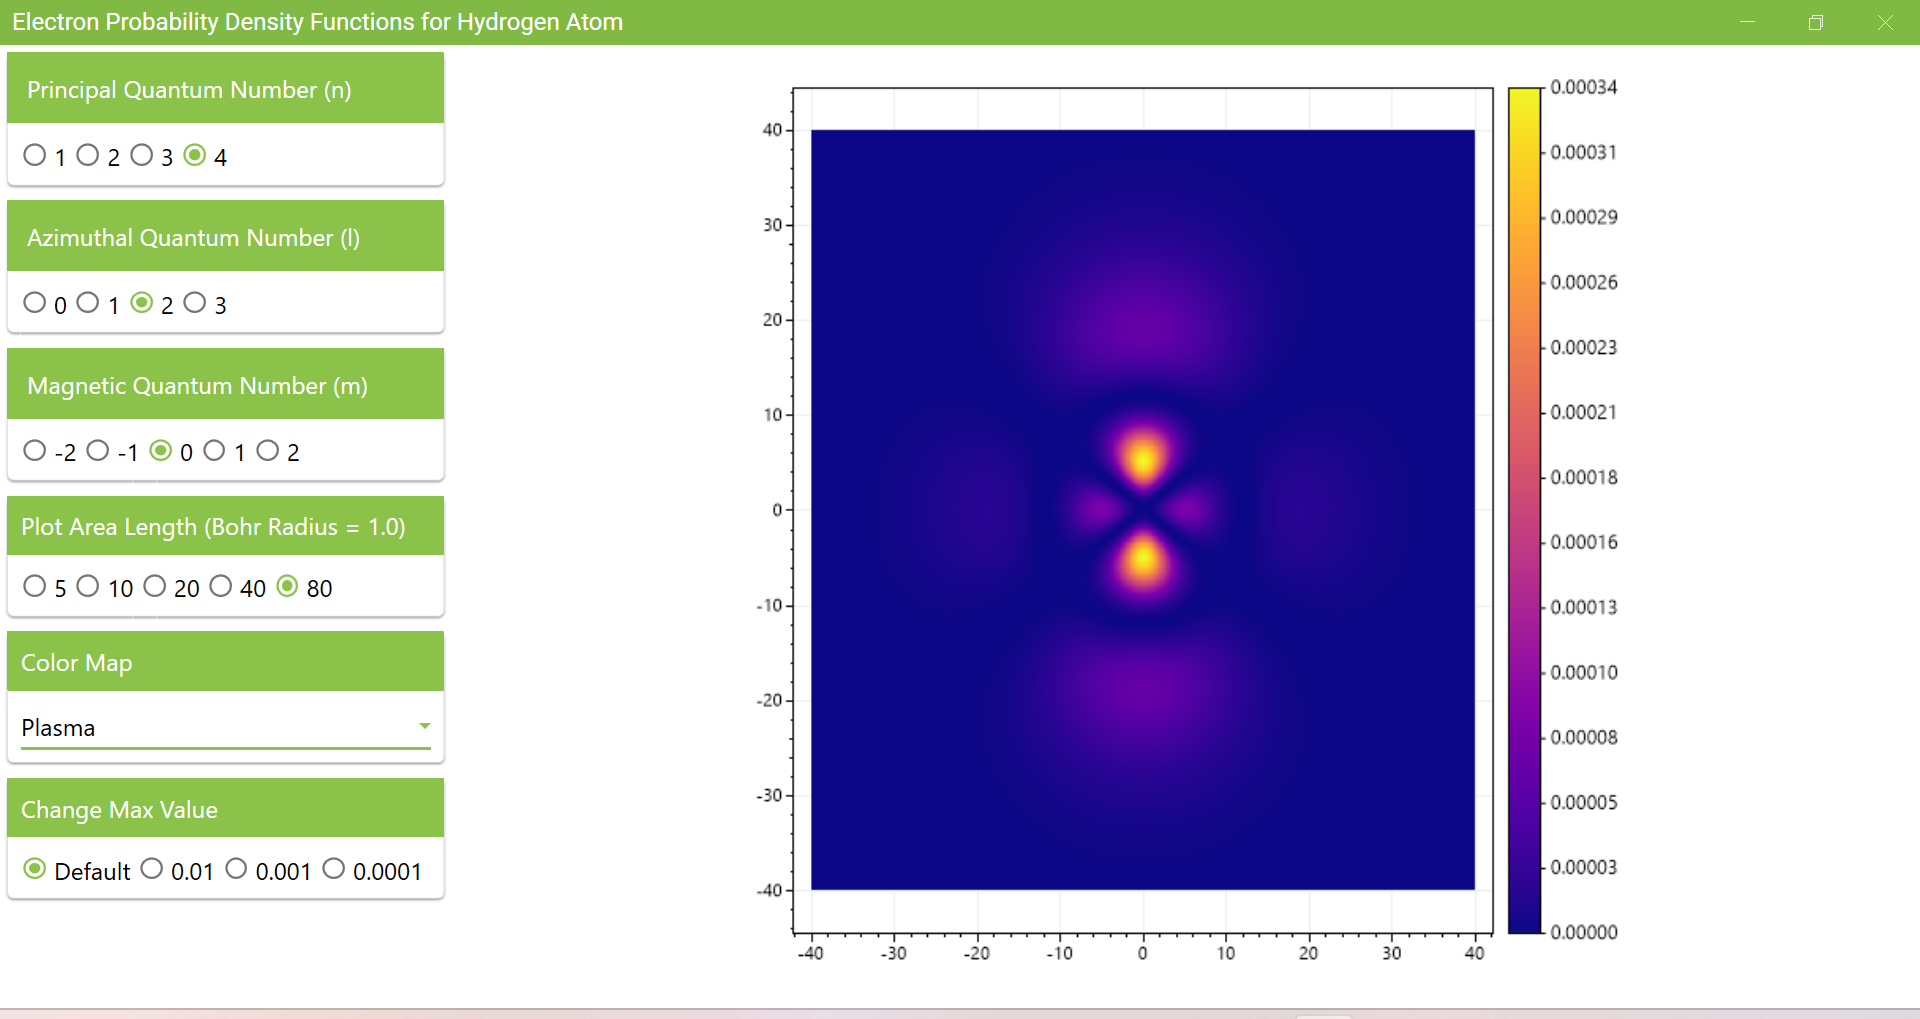Select plot area length 20

point(155,586)
